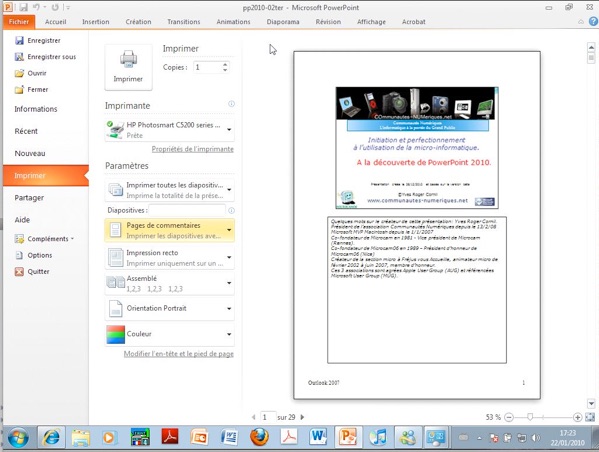Choose Enregistrer sous
The width and height of the screenshot is (599, 452).
(x=45, y=57)
